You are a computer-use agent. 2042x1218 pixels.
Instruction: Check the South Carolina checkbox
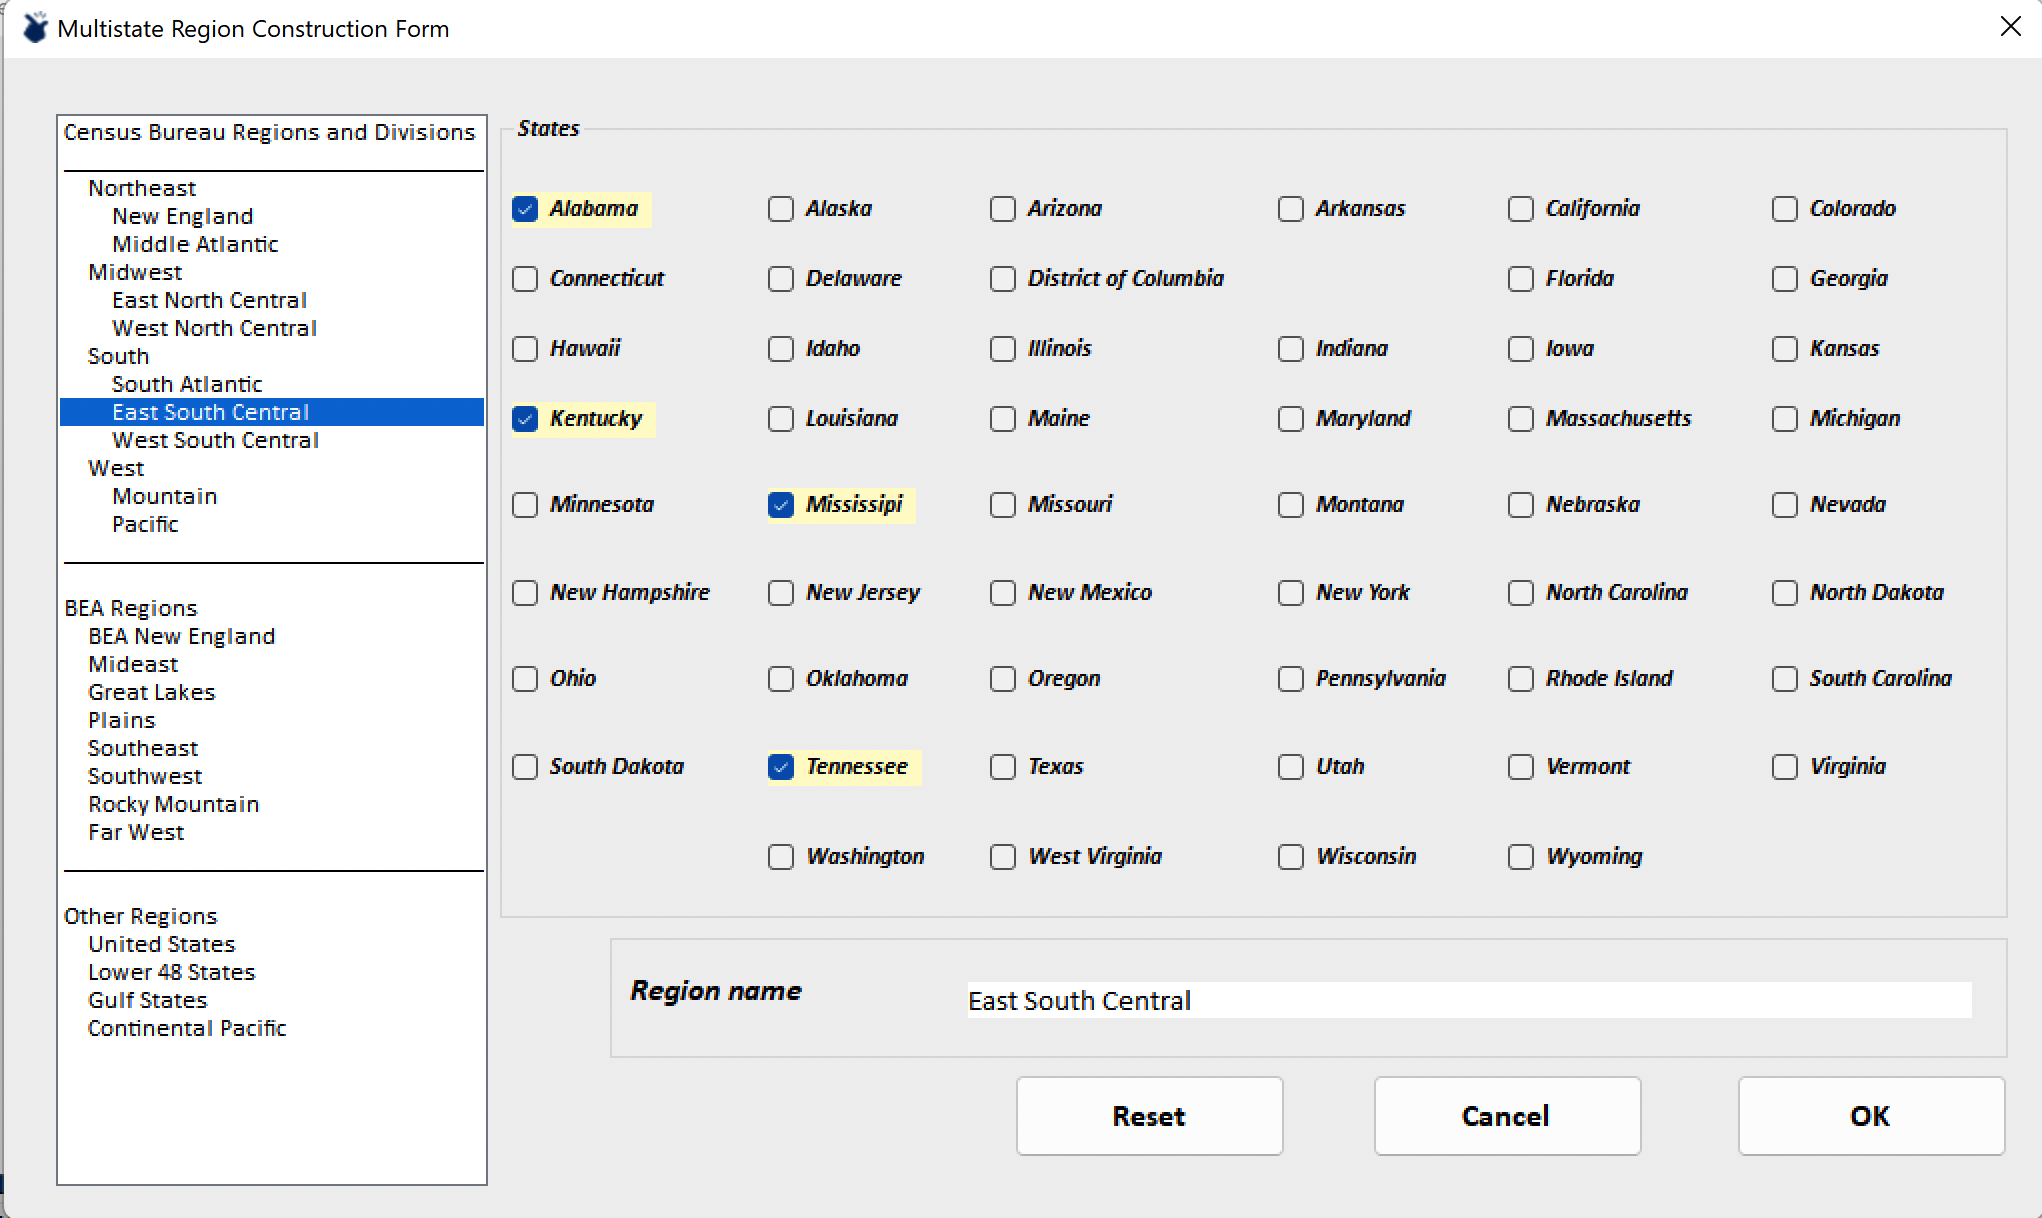(1785, 679)
